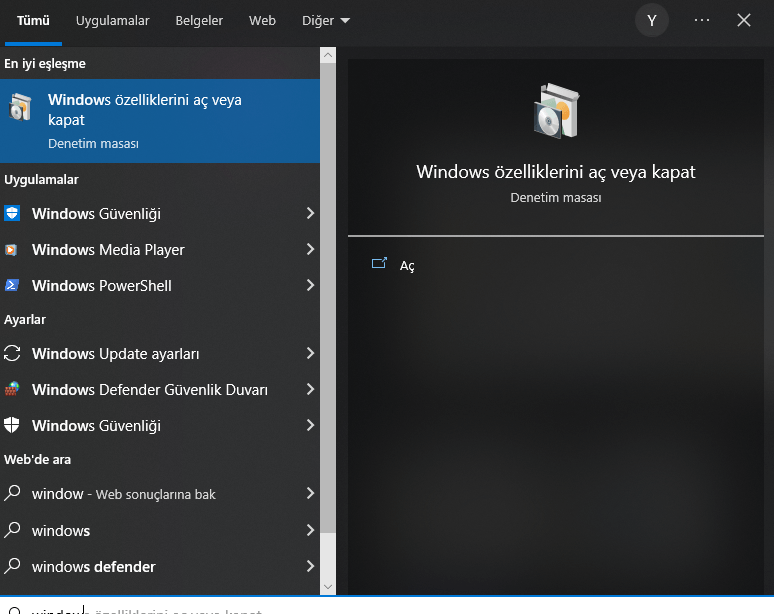774x614 pixels.
Task: Expand the Windows Media Player result arrow
Action: point(310,249)
